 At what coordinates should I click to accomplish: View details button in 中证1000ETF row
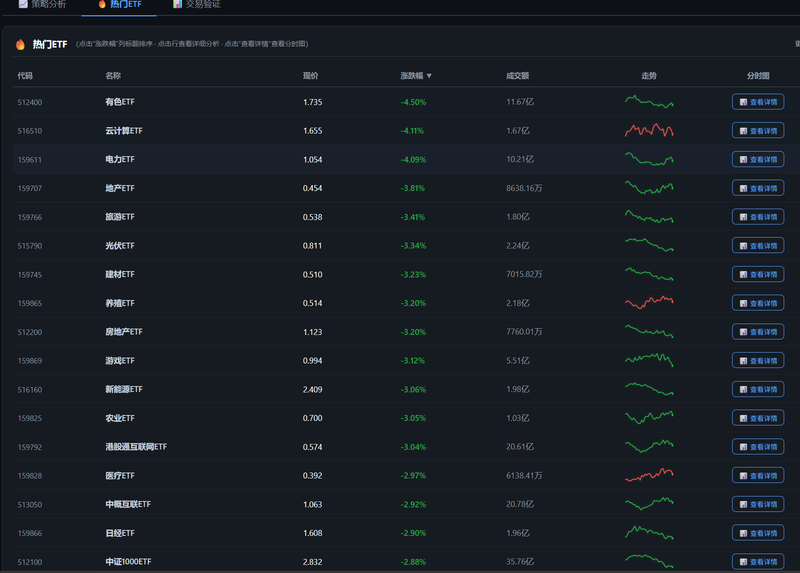click(x=758, y=562)
